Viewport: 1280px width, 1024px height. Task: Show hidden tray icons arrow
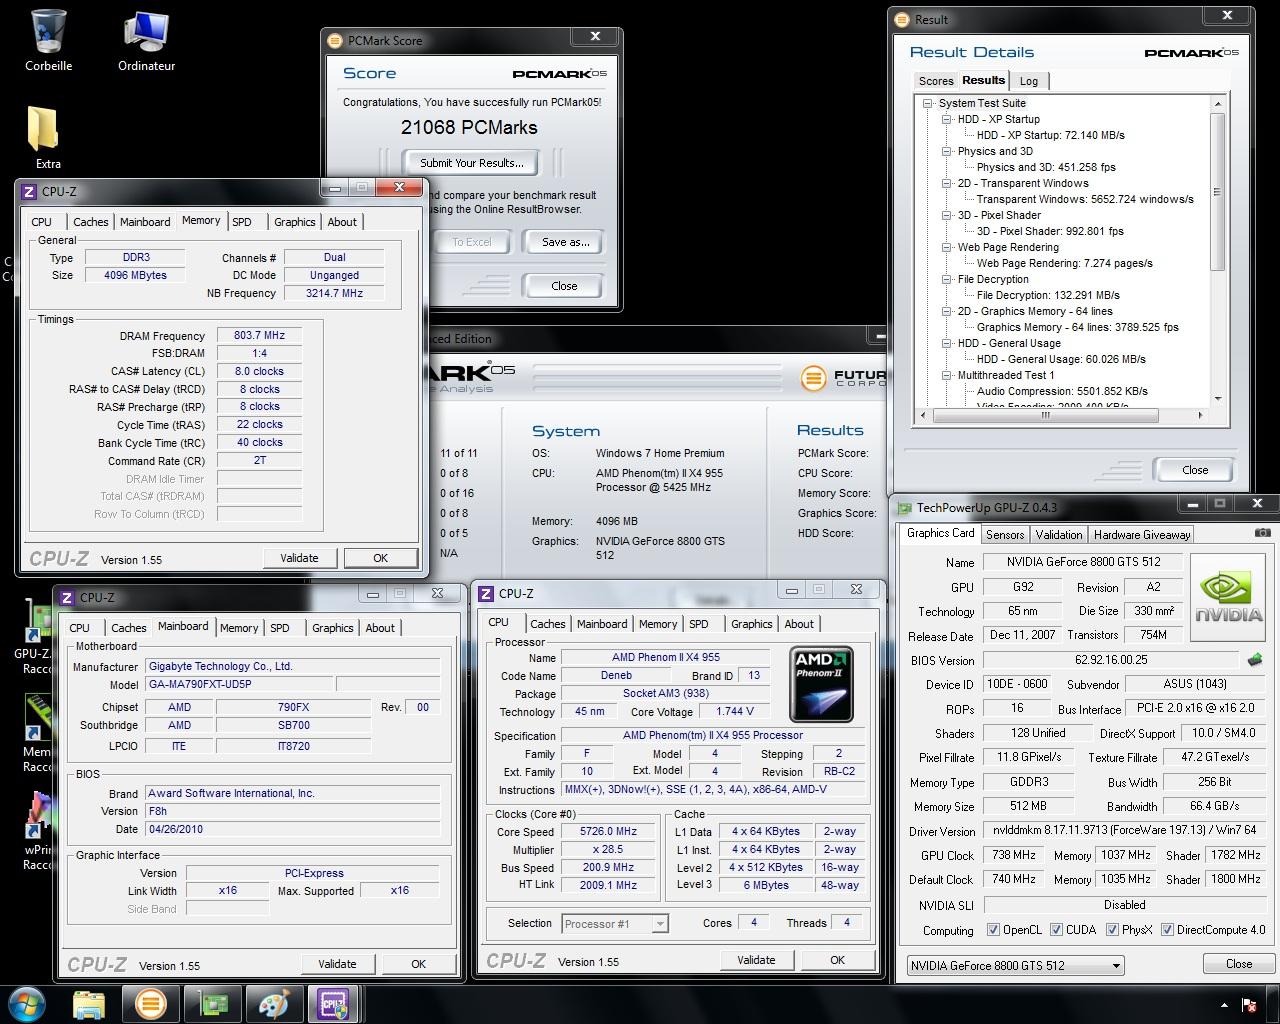coord(1225,1005)
